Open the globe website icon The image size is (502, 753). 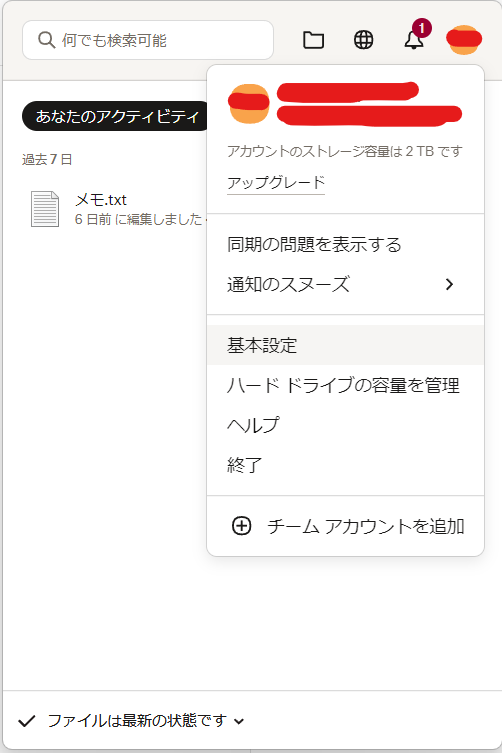point(364,40)
